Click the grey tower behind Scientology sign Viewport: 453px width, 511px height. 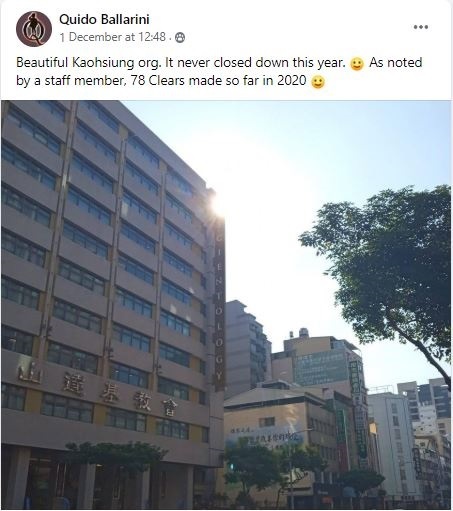tap(247, 347)
